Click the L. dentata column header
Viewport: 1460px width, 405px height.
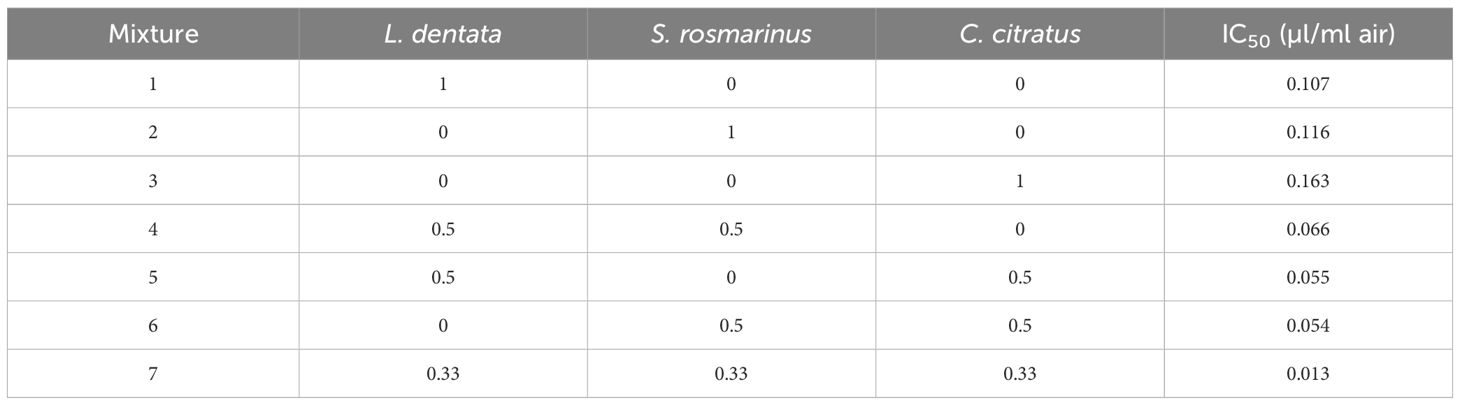tap(443, 35)
